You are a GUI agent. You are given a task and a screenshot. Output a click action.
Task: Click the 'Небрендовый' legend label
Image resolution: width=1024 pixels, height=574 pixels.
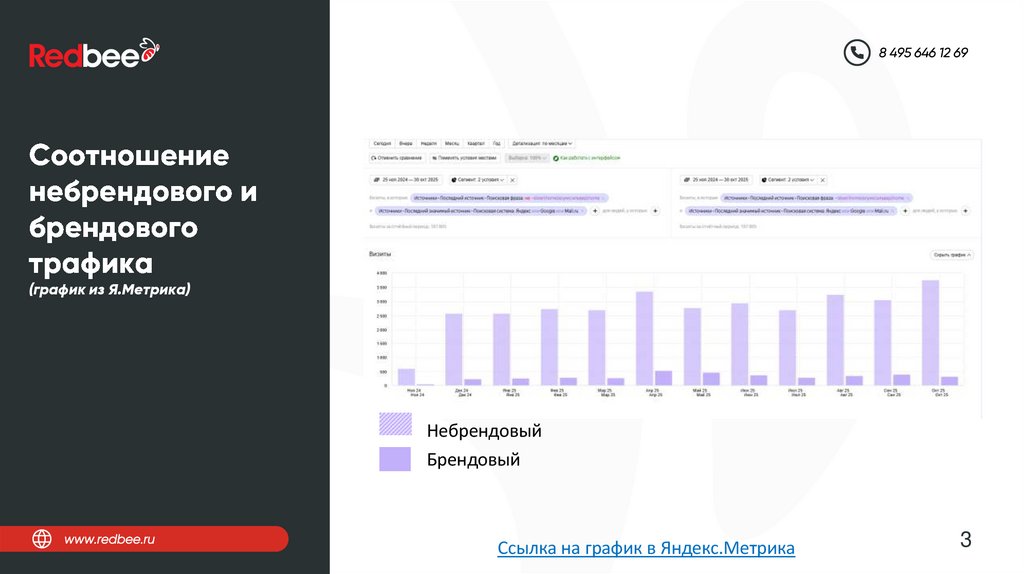point(484,431)
